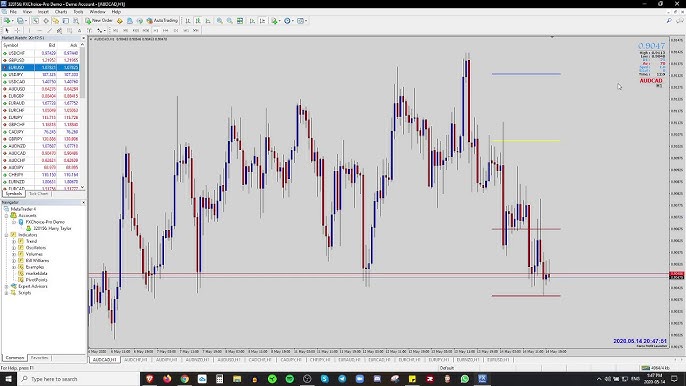Collapse the Indicators tree node
This screenshot has width=686, height=386.
coord(7,235)
